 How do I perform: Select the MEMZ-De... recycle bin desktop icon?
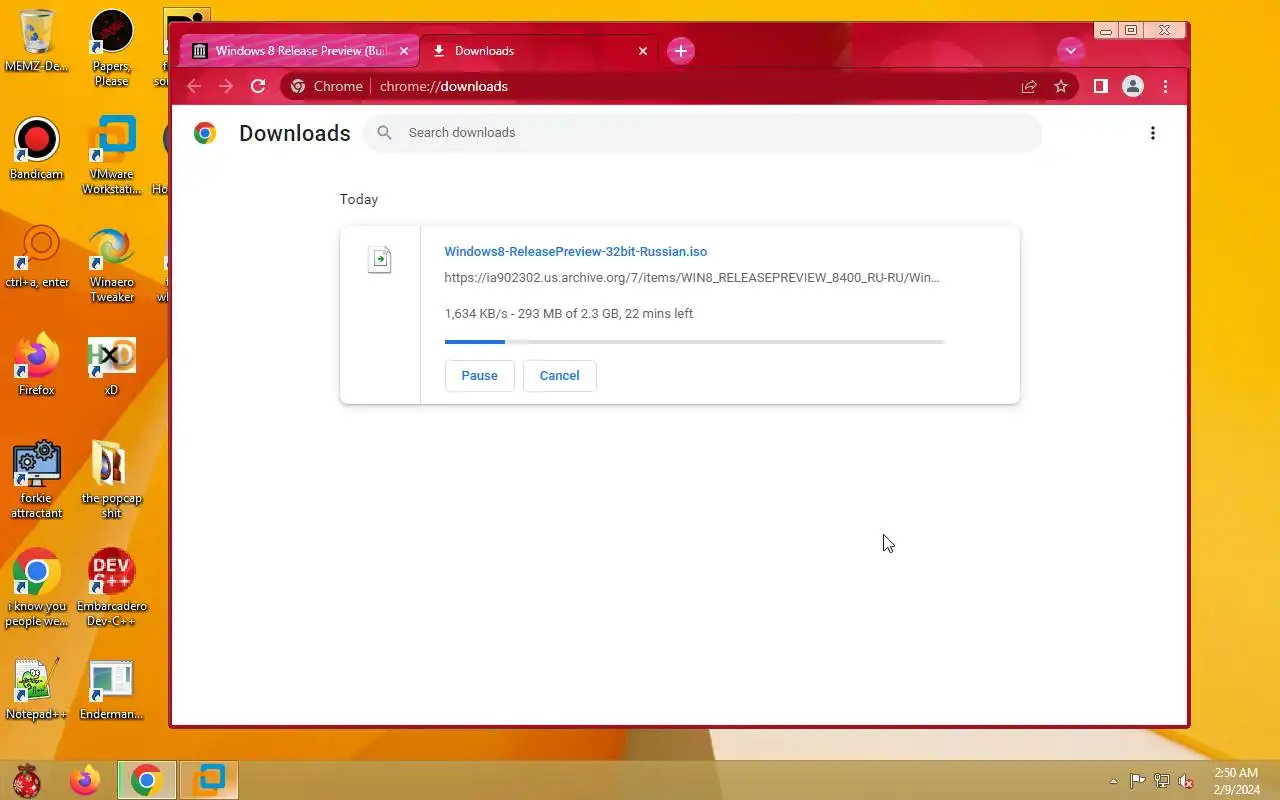click(x=36, y=42)
